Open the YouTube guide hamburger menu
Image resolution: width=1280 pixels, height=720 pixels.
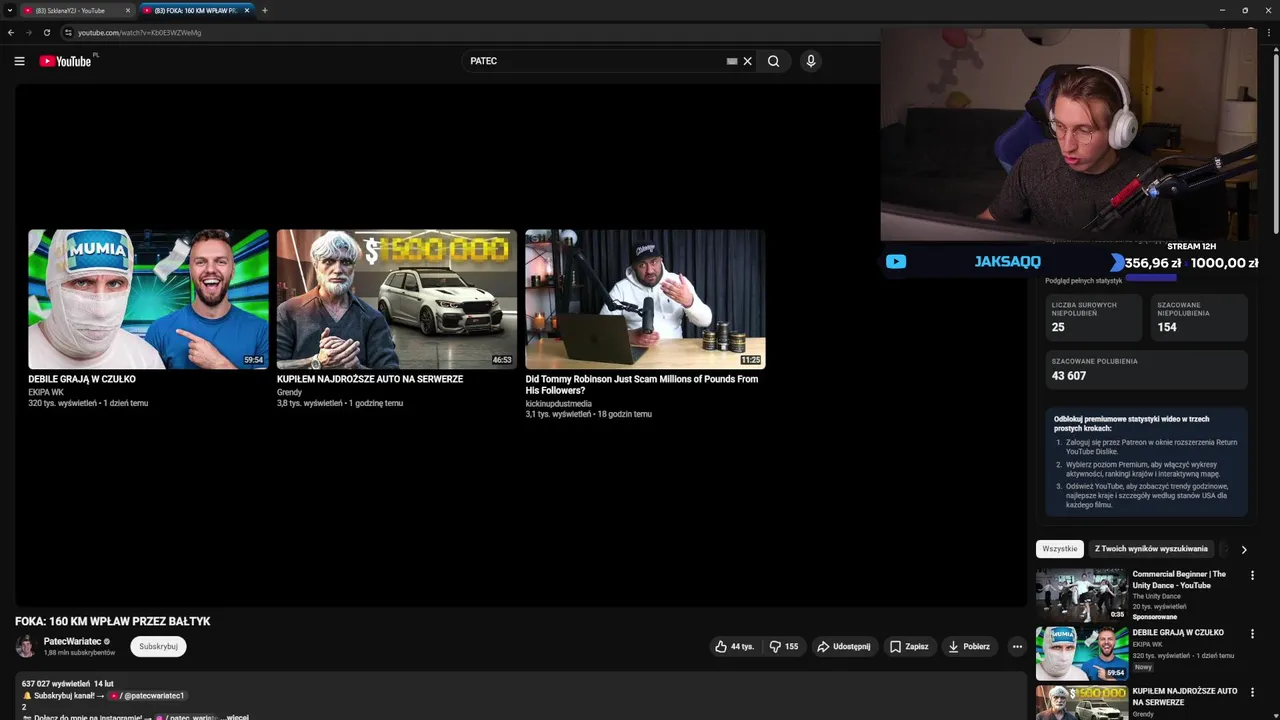(19, 61)
